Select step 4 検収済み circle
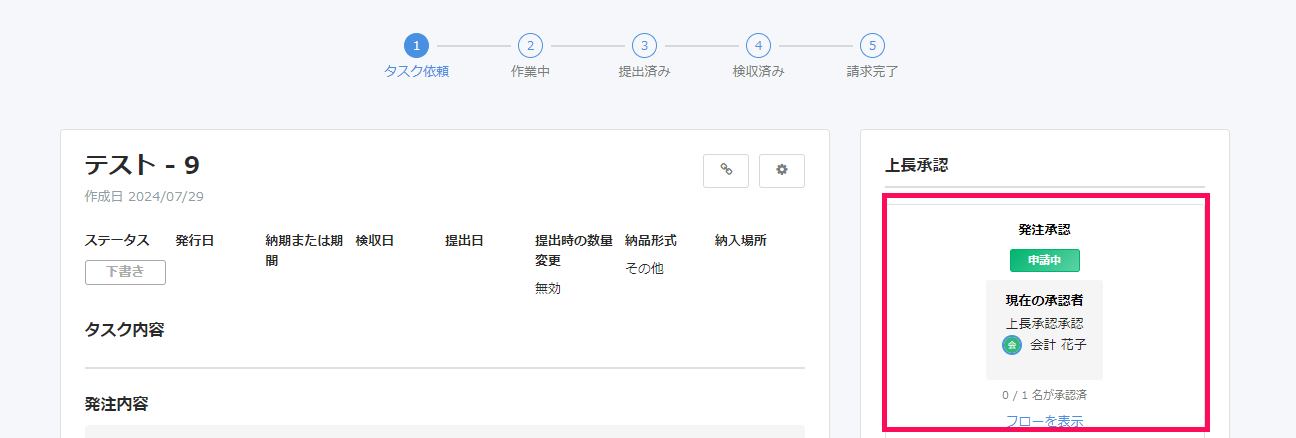Image resolution: width=1296 pixels, height=438 pixels. (x=758, y=45)
